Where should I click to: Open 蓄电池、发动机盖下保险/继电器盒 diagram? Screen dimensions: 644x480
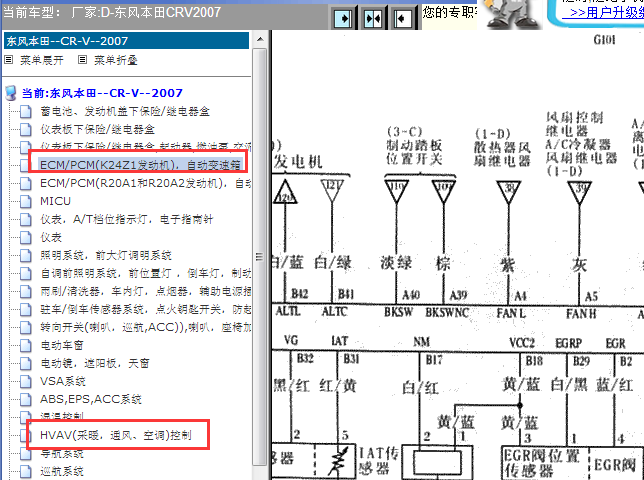(x=125, y=111)
